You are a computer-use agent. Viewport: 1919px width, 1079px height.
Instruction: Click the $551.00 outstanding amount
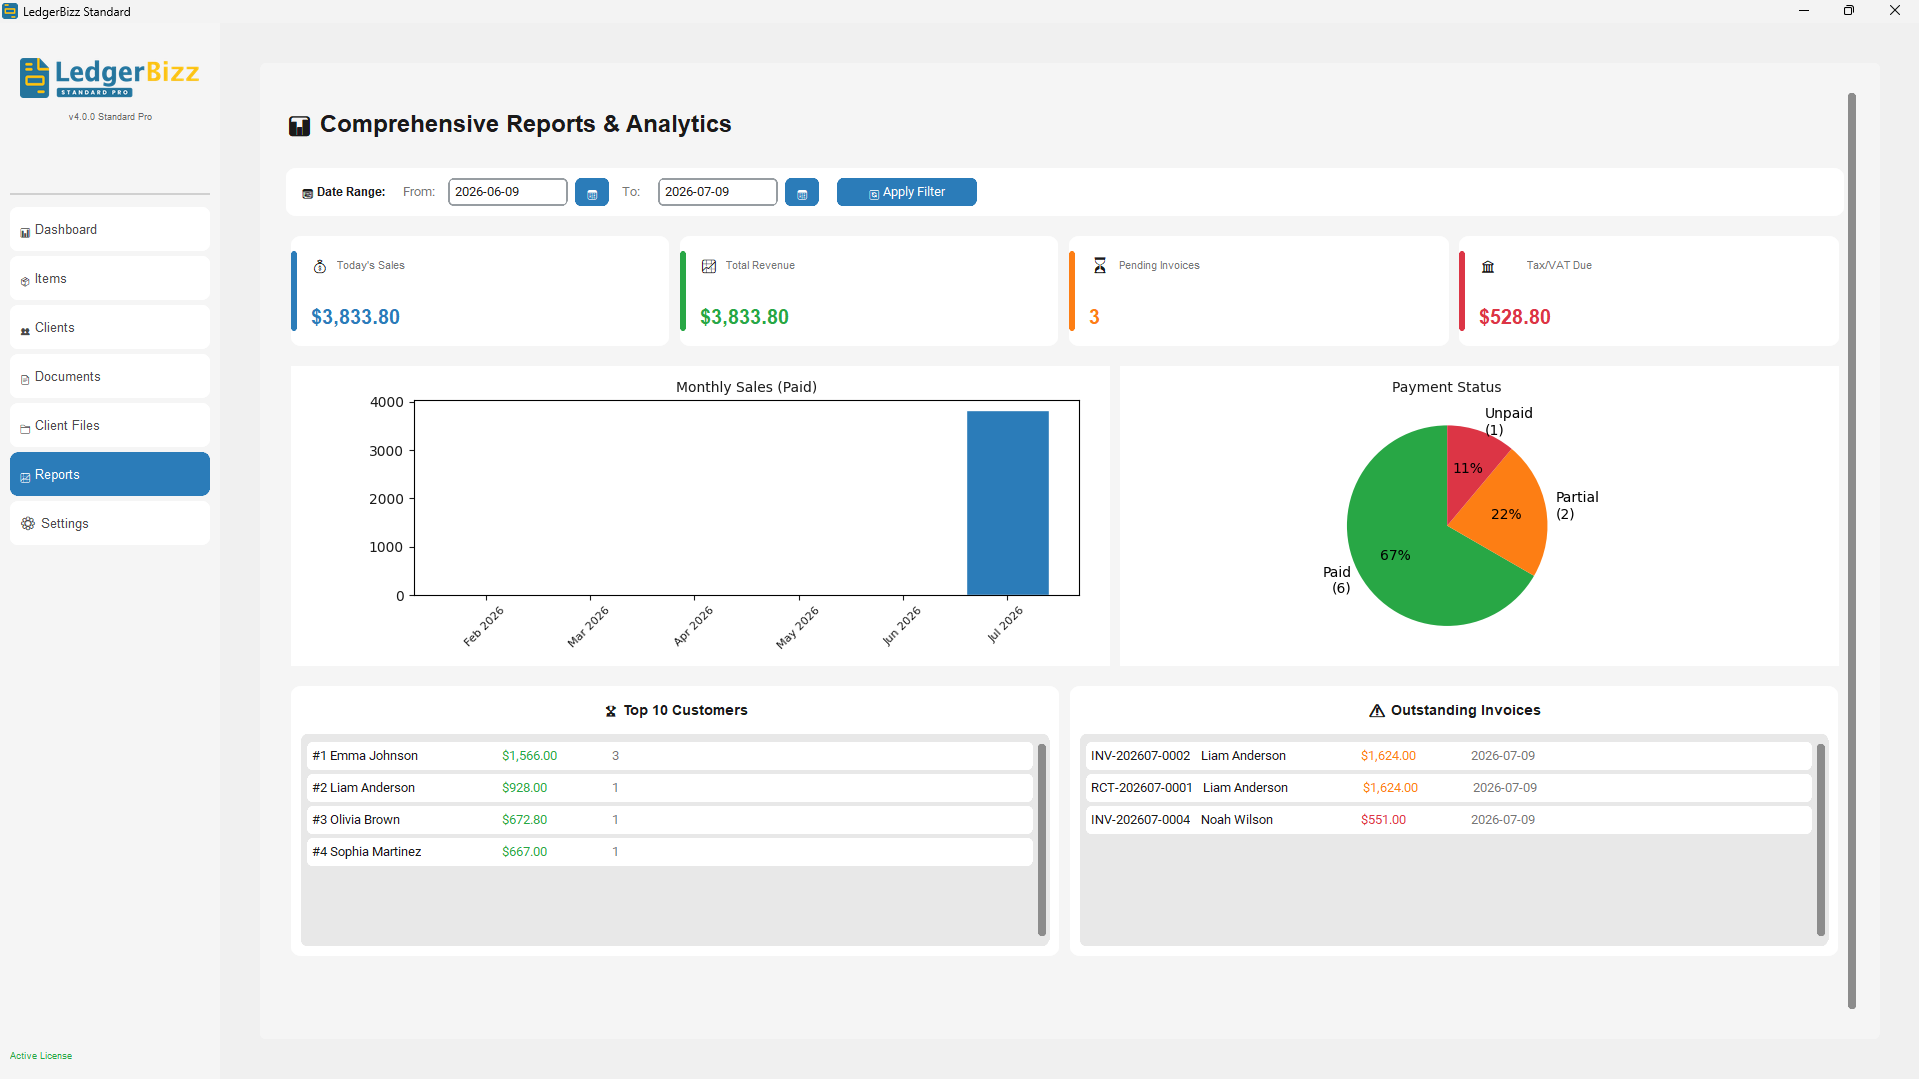coord(1383,820)
